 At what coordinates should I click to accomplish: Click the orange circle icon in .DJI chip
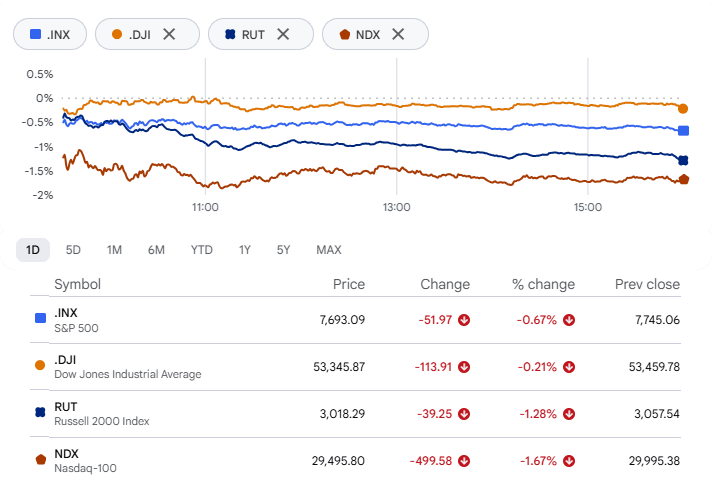pyautogui.click(x=117, y=34)
